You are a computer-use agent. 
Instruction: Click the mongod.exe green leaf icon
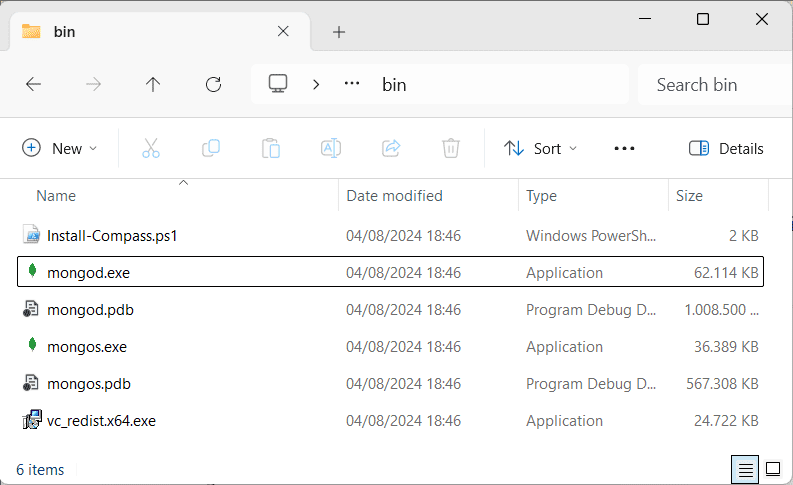(32, 271)
